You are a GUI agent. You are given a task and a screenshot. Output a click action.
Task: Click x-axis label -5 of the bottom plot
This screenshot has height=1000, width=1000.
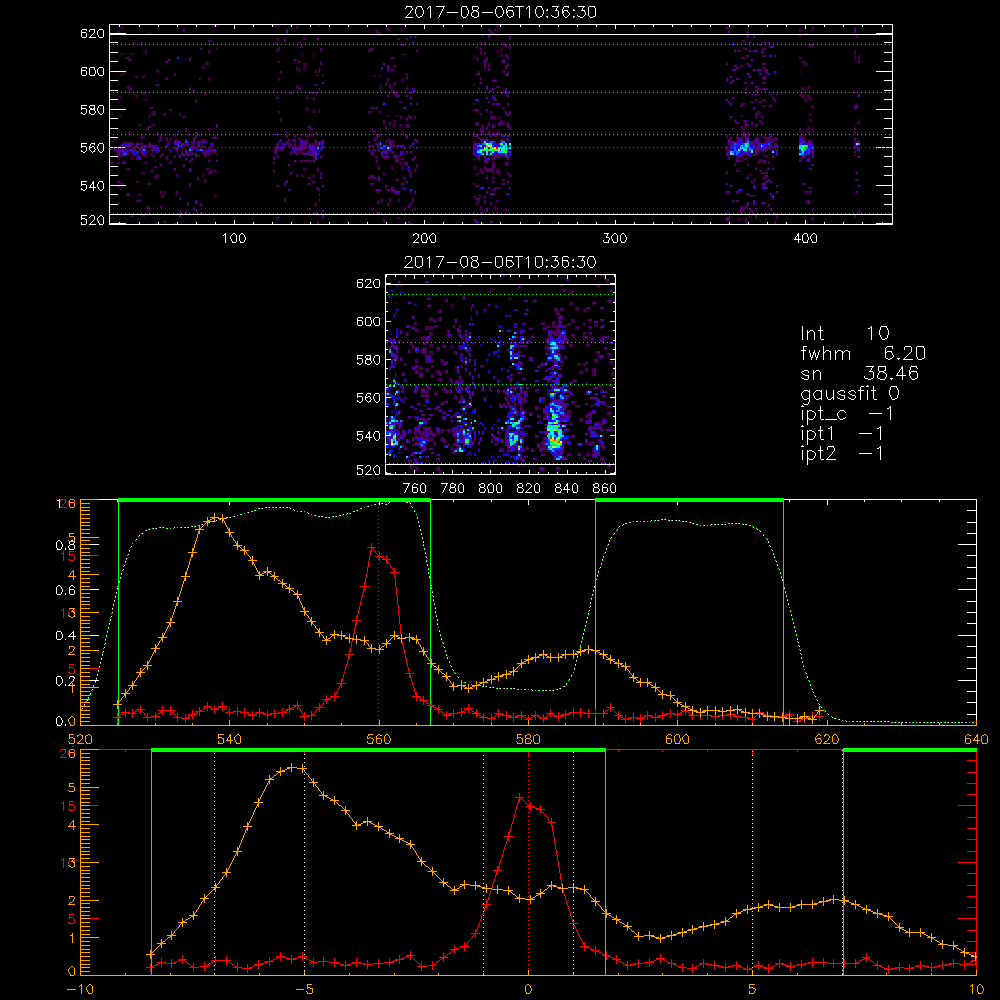pyautogui.click(x=304, y=990)
